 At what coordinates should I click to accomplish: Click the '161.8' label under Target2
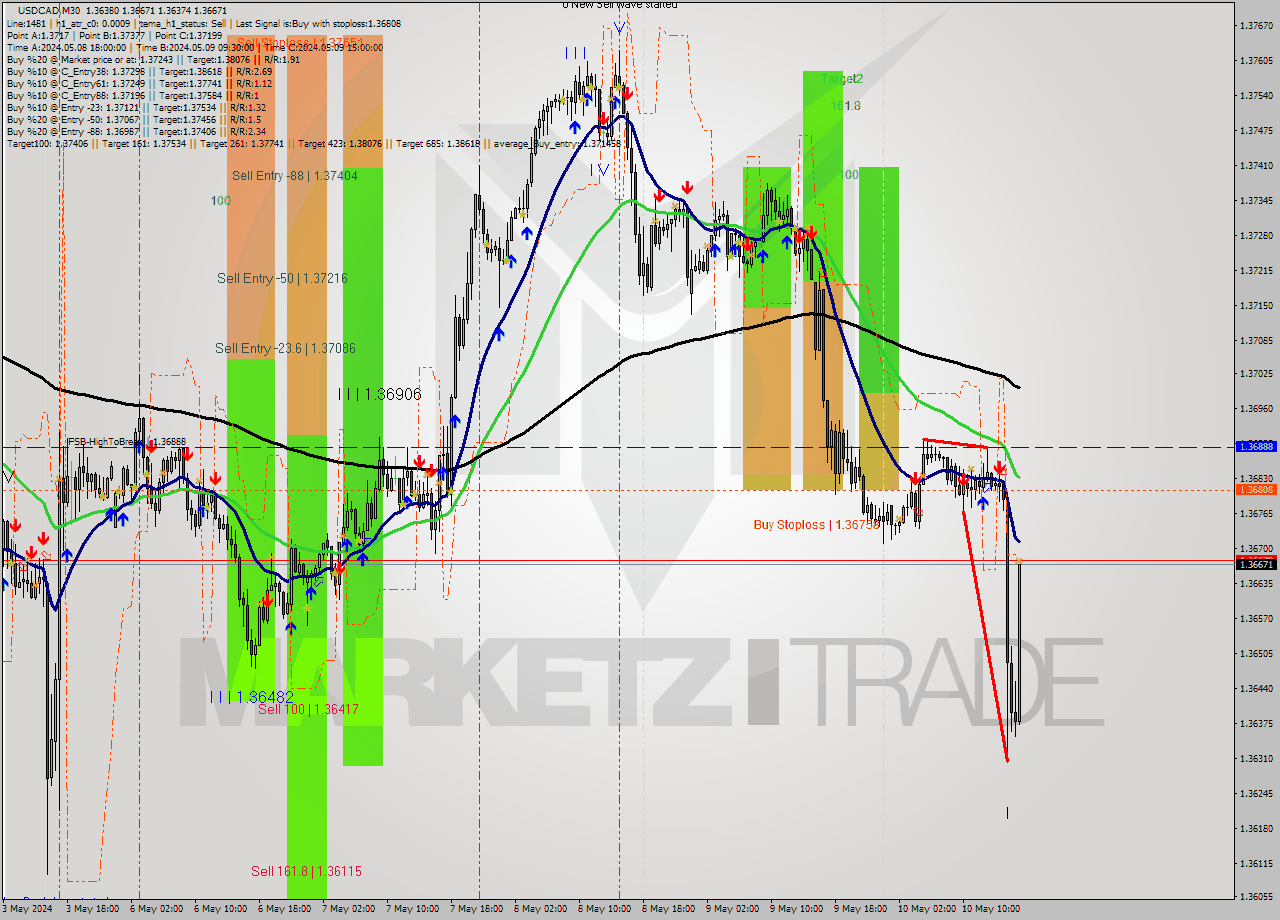click(845, 105)
